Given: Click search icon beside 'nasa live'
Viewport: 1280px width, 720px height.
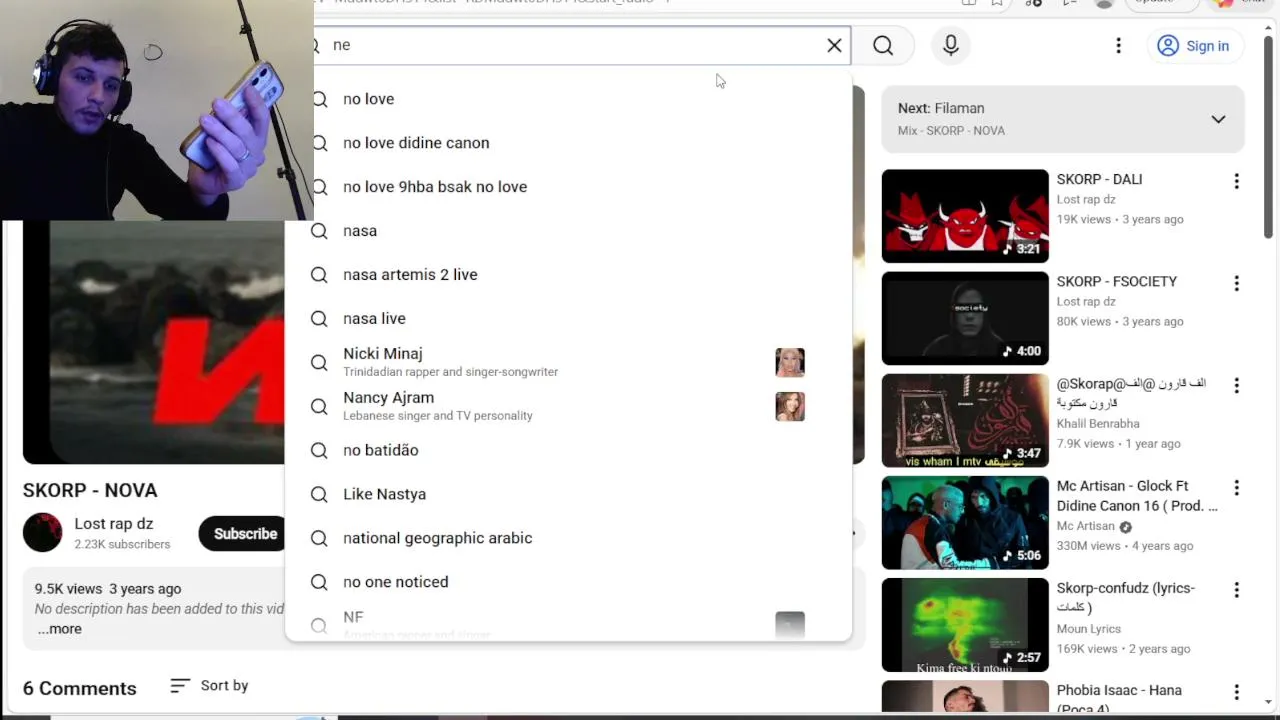Looking at the screenshot, I should pos(319,319).
